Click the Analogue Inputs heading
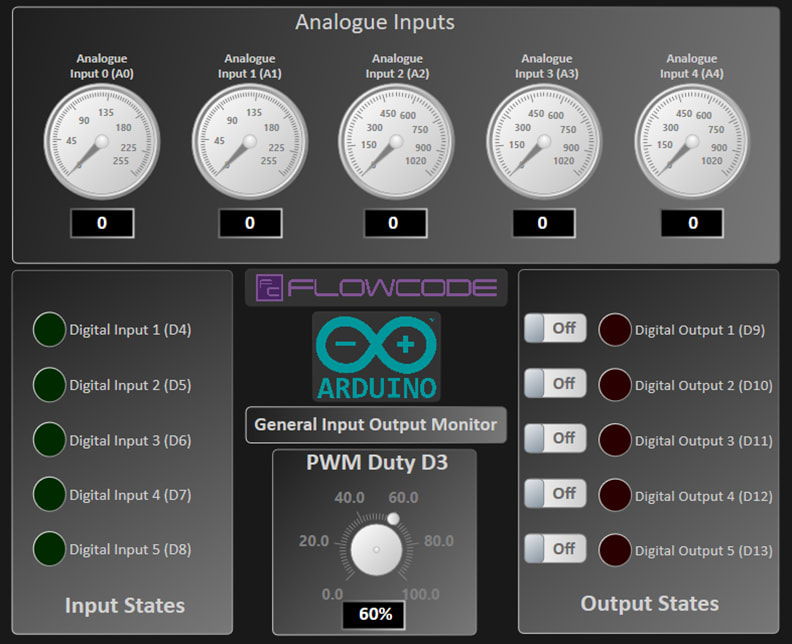 (x=375, y=22)
